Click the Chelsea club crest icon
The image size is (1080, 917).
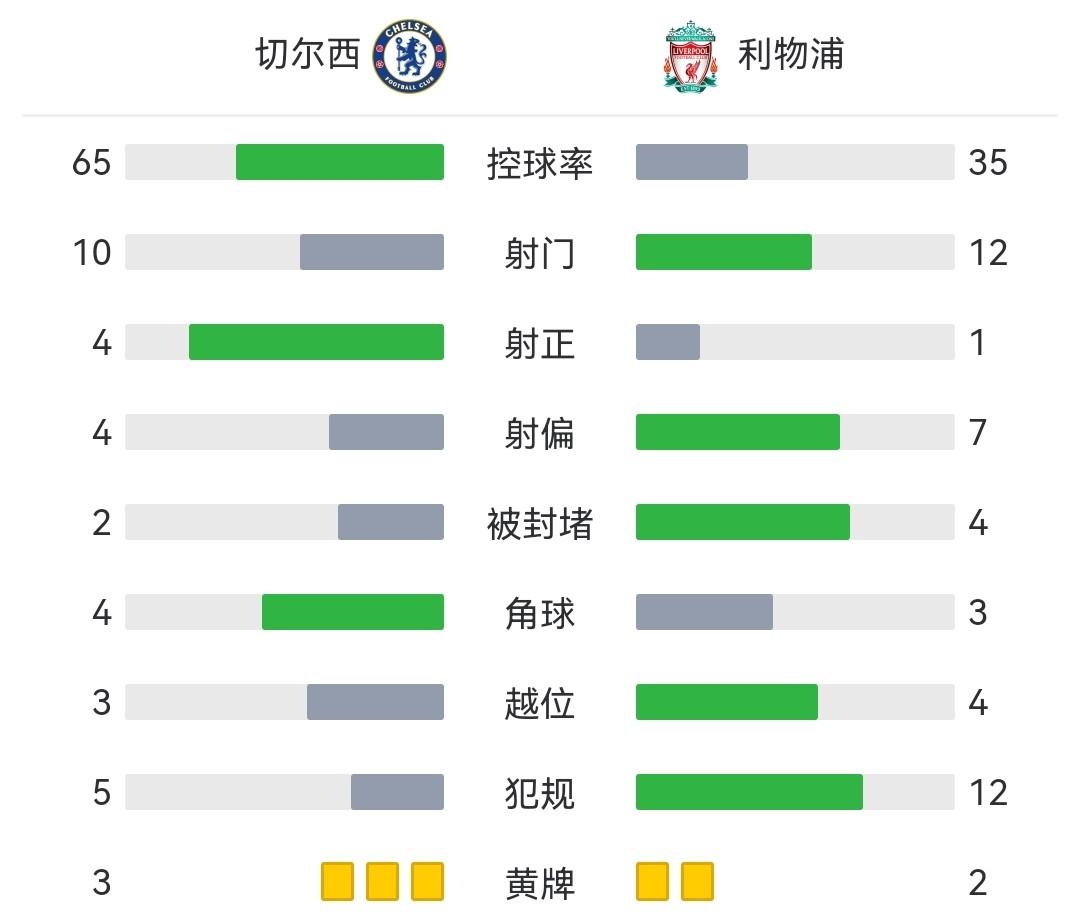[x=410, y=57]
